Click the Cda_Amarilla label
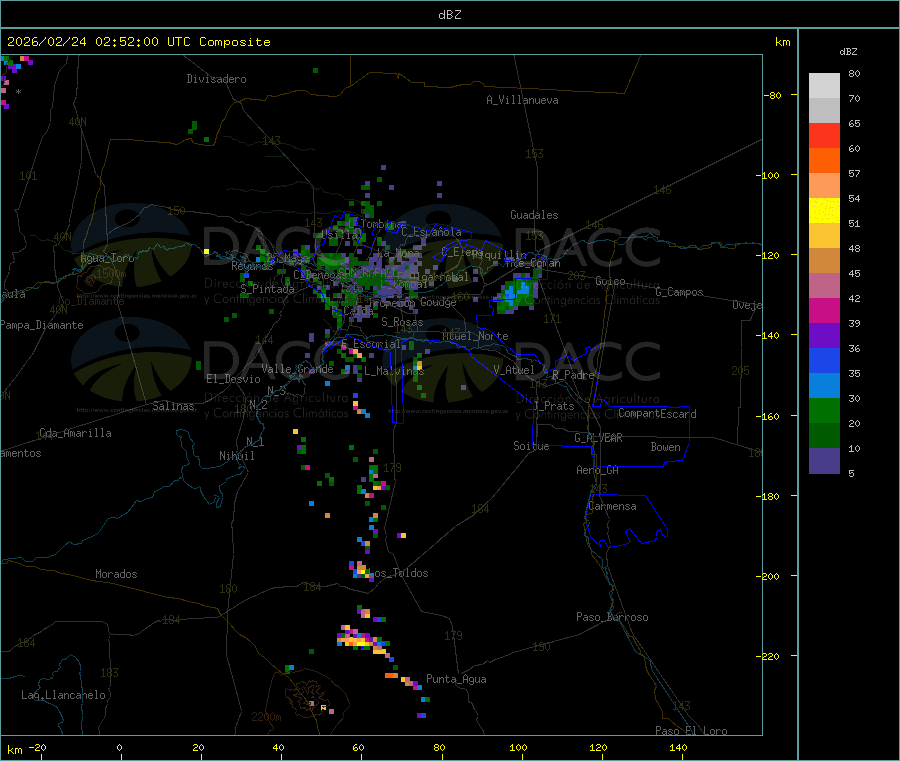This screenshot has height=761, width=900. click(x=75, y=433)
